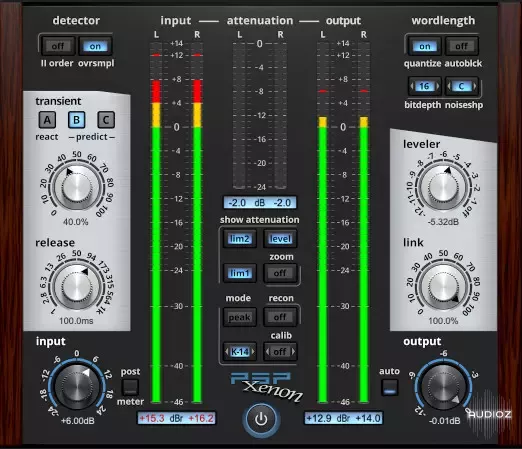Reset input peak readout +15.3 dBr
Image resolution: width=522 pixels, height=449 pixels.
(176, 418)
